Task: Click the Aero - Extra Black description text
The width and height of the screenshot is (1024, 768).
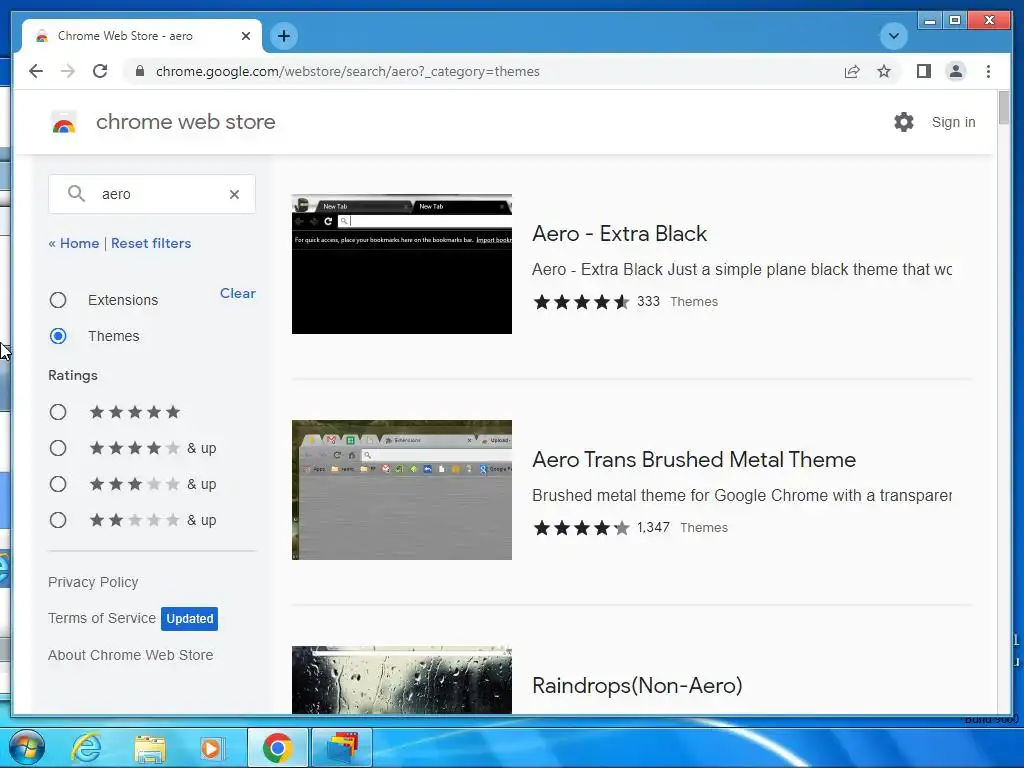Action: [742, 270]
